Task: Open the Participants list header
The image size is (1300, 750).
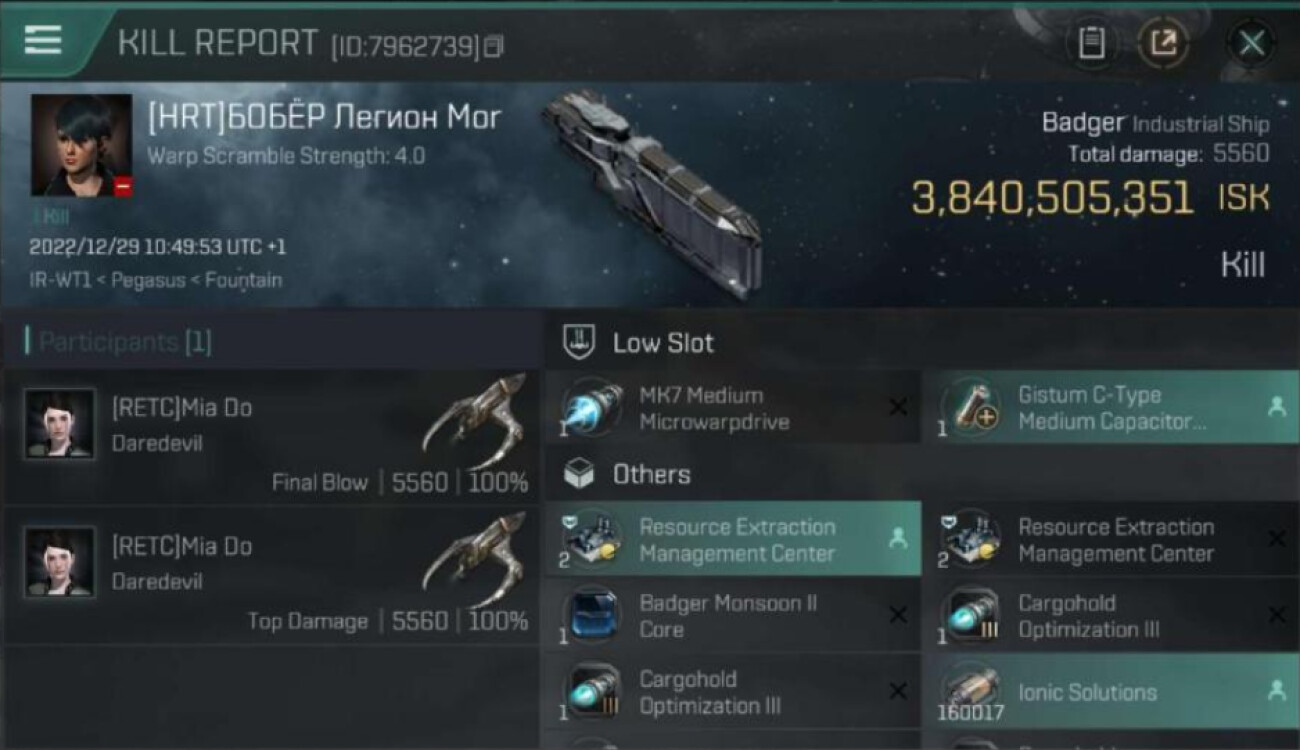Action: [x=125, y=342]
